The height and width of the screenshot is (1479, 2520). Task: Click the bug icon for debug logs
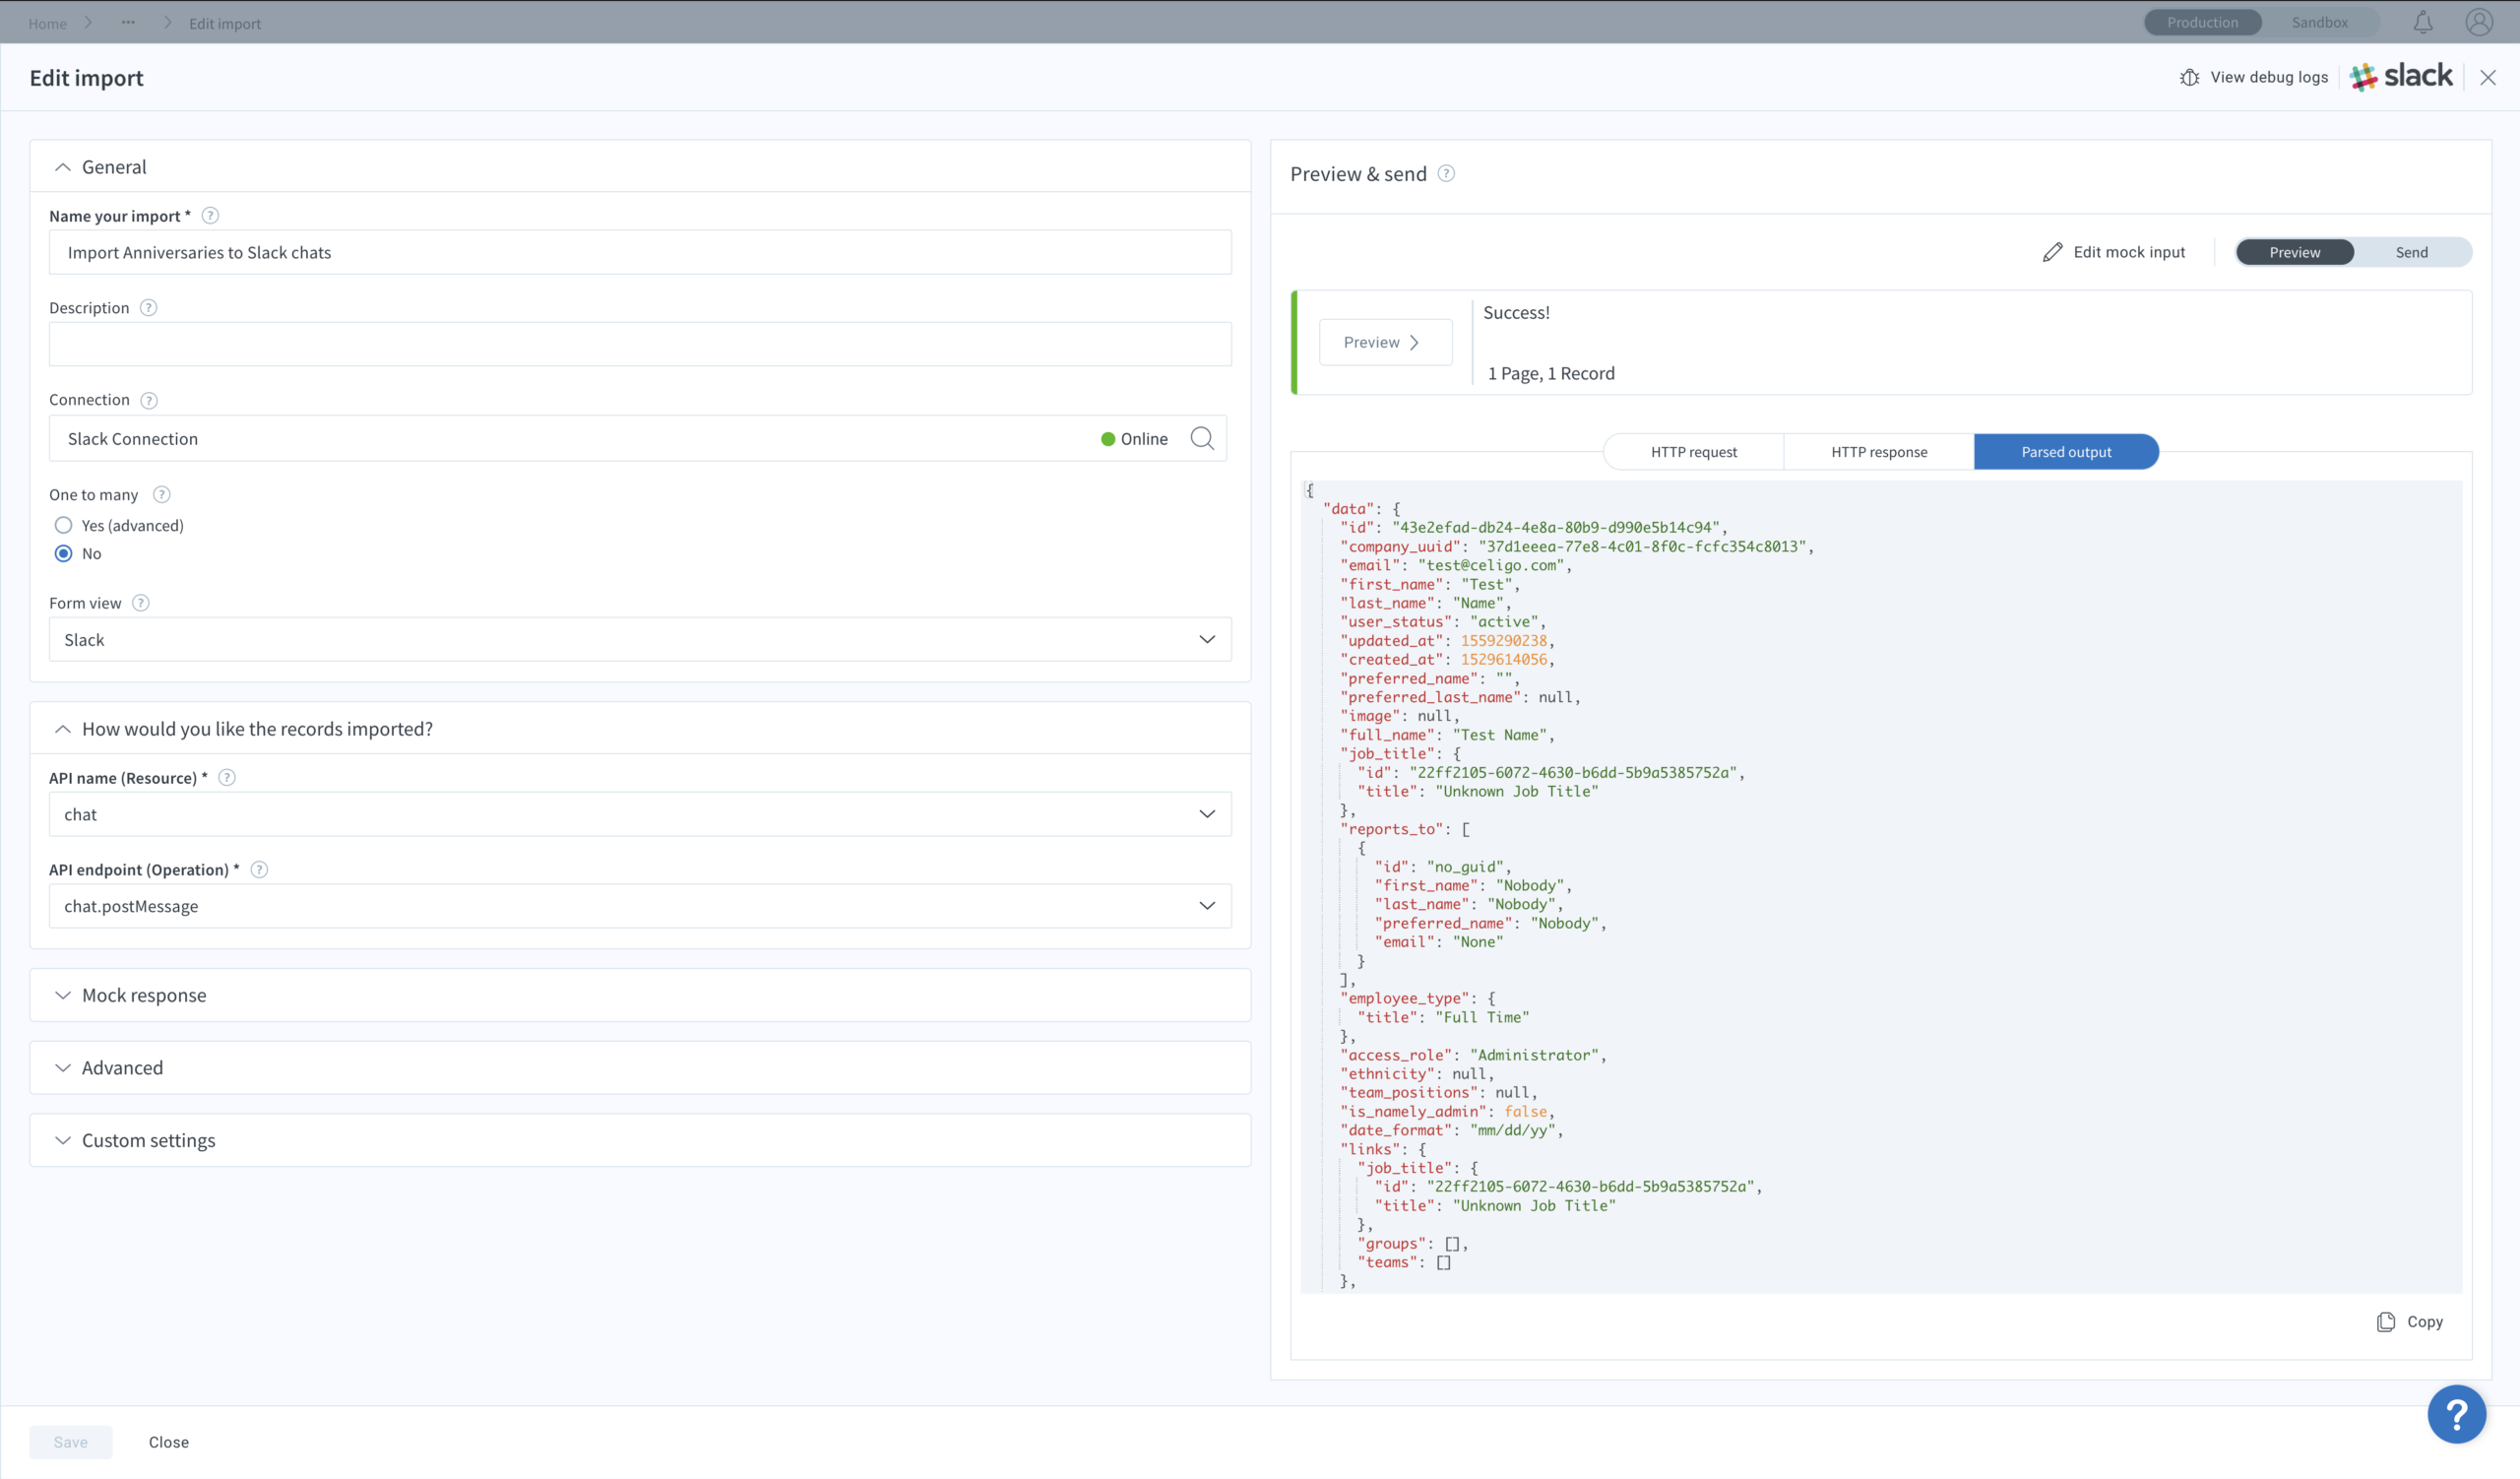tap(2190, 77)
